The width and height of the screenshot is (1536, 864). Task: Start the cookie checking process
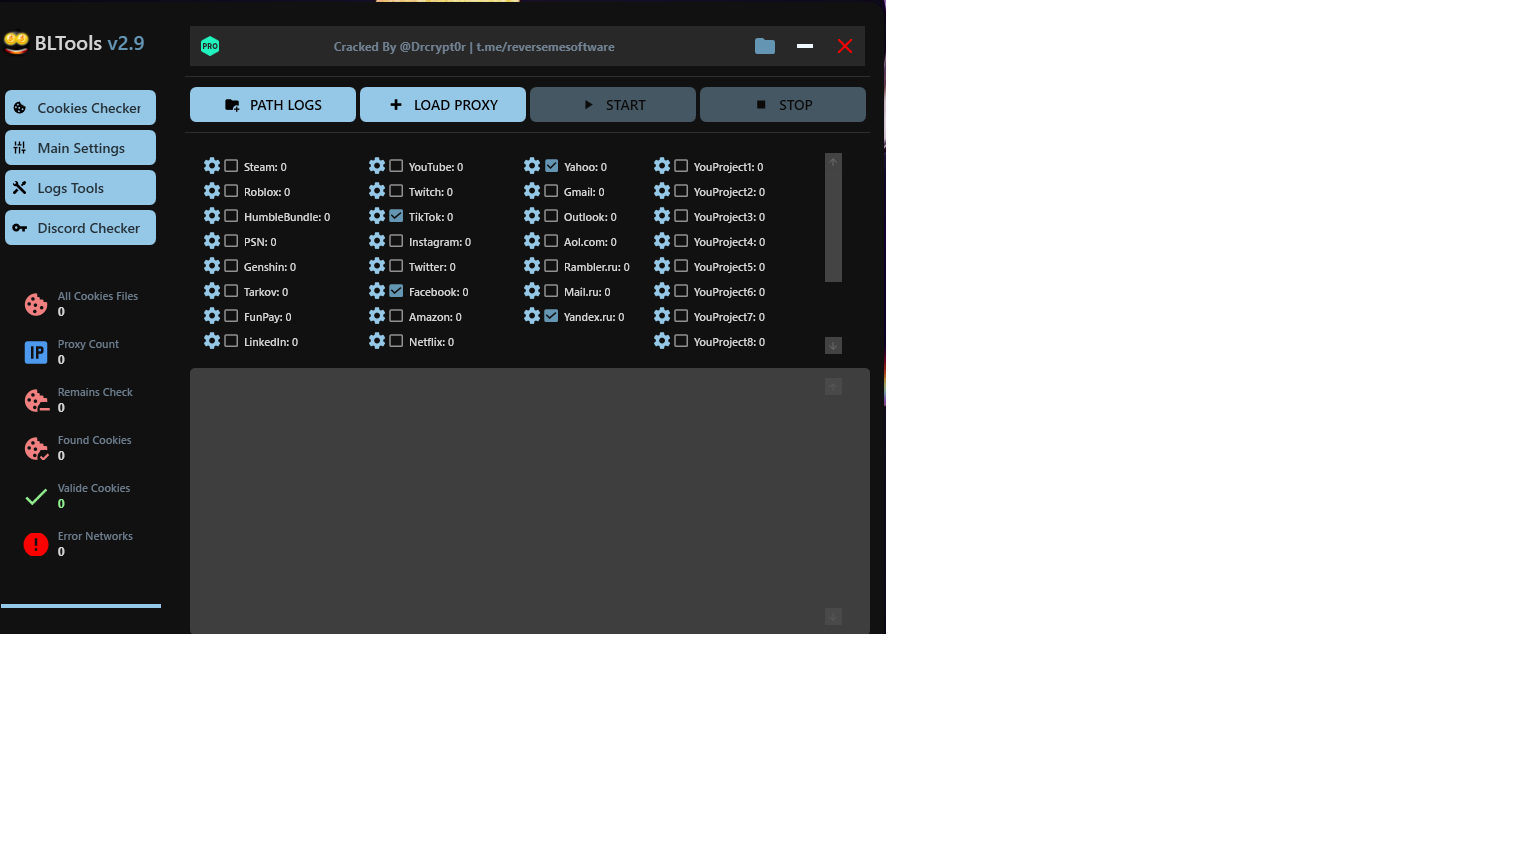[613, 105]
